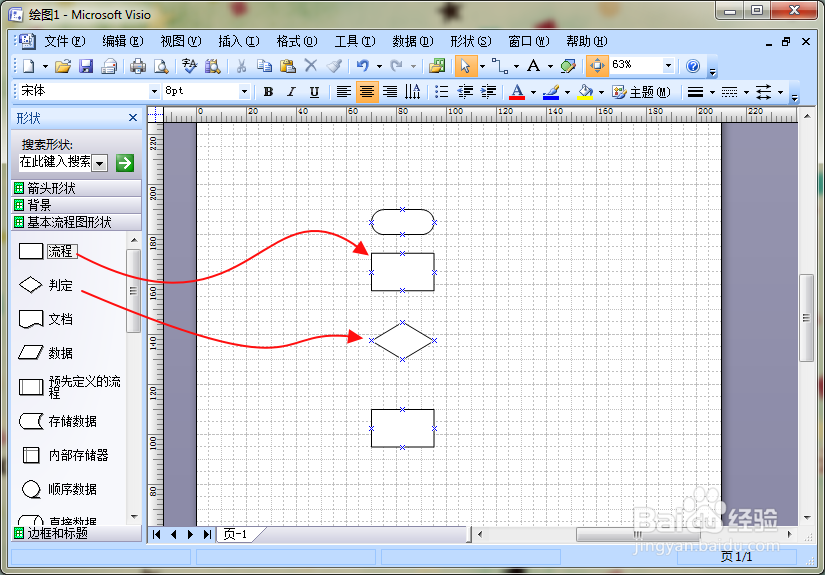The image size is (825, 575).
Task: Close the 形状 shapes panel
Action: tap(133, 118)
